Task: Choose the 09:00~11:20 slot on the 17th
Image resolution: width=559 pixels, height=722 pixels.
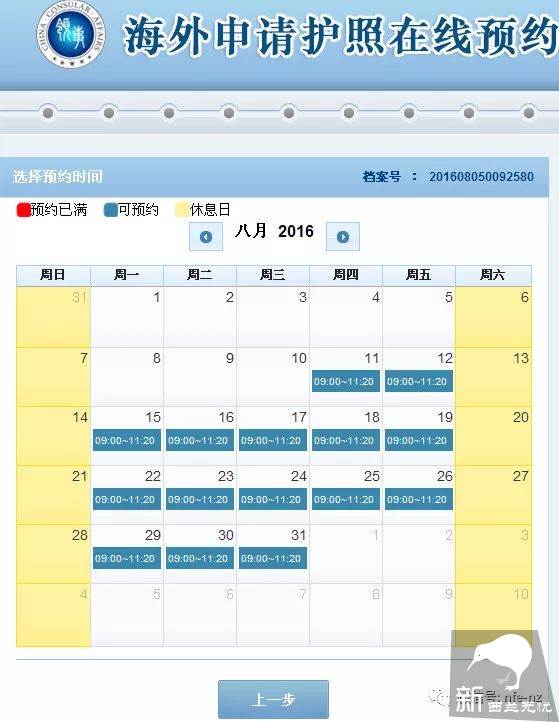Action: pos(273,440)
